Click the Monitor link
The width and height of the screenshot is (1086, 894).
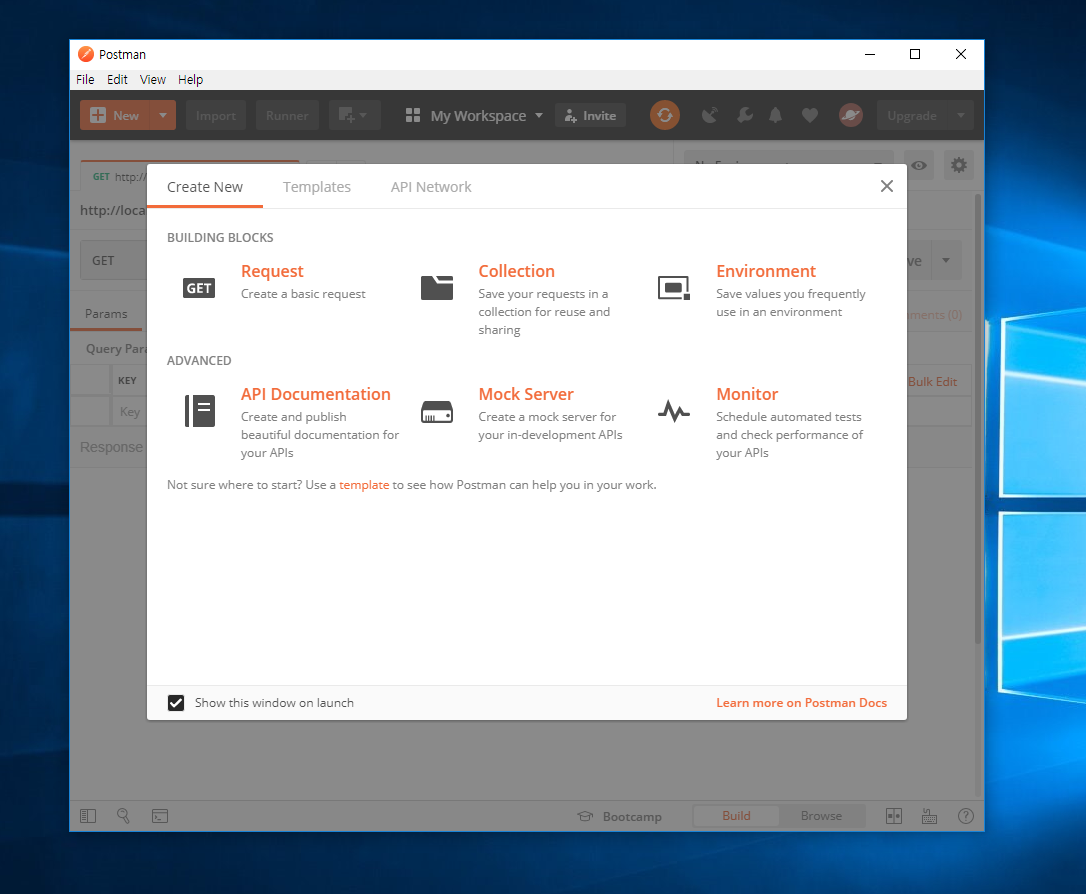tap(747, 394)
